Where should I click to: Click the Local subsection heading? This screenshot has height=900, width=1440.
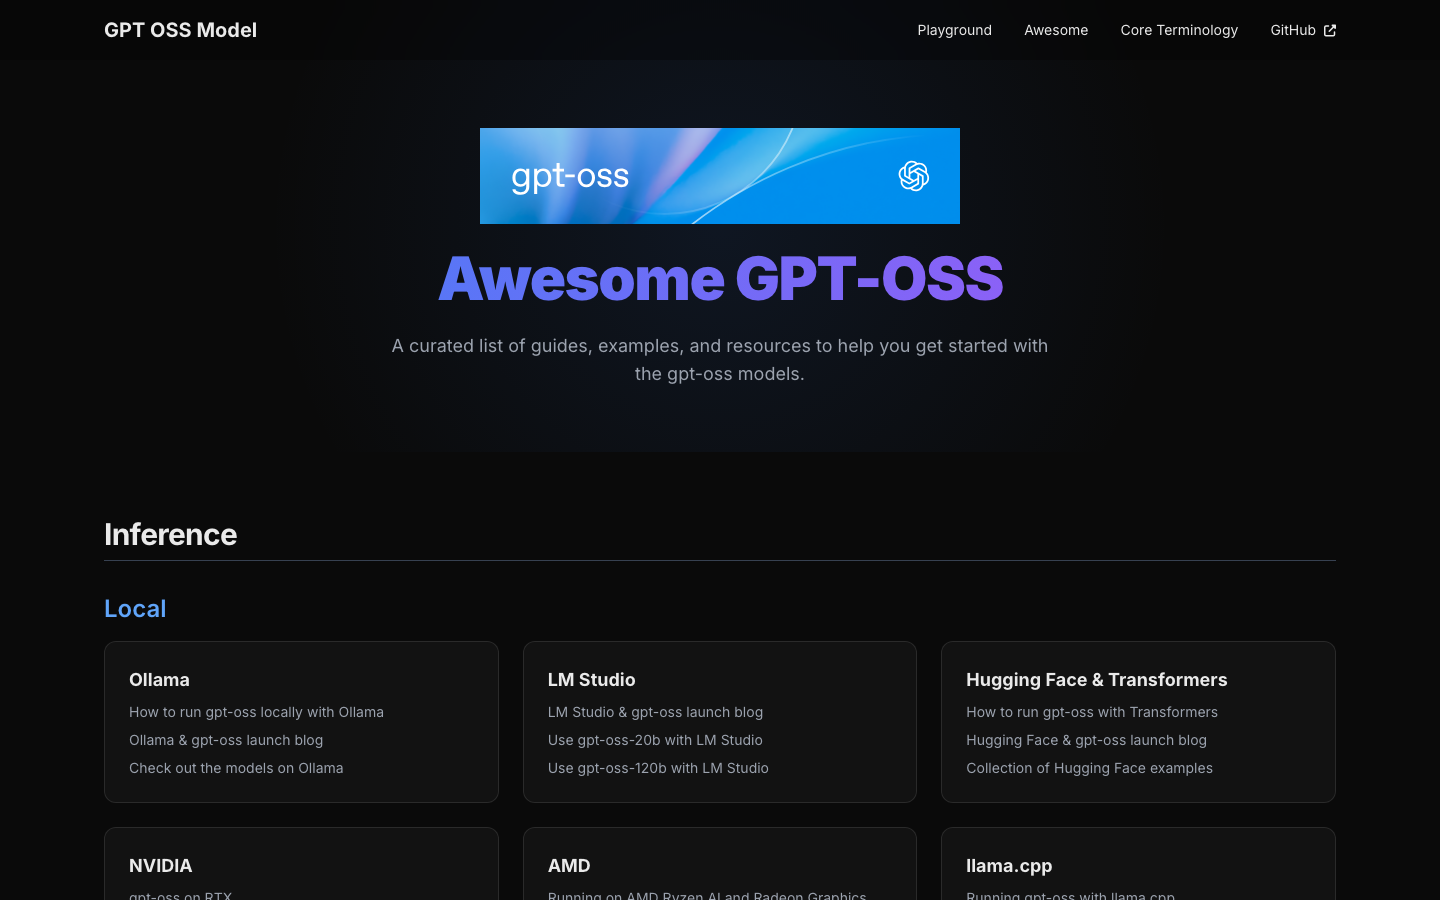pos(135,609)
